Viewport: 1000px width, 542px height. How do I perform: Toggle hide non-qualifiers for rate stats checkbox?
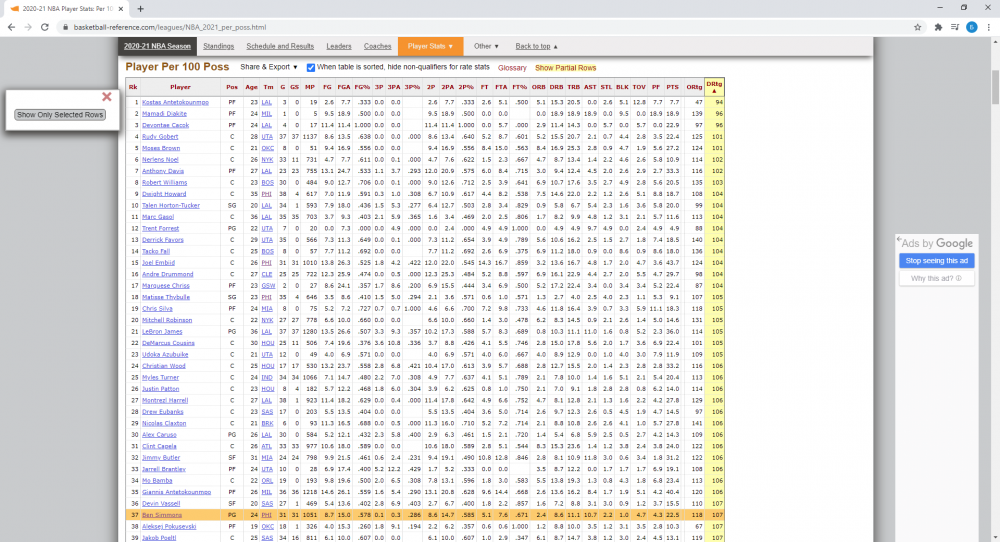(x=311, y=68)
